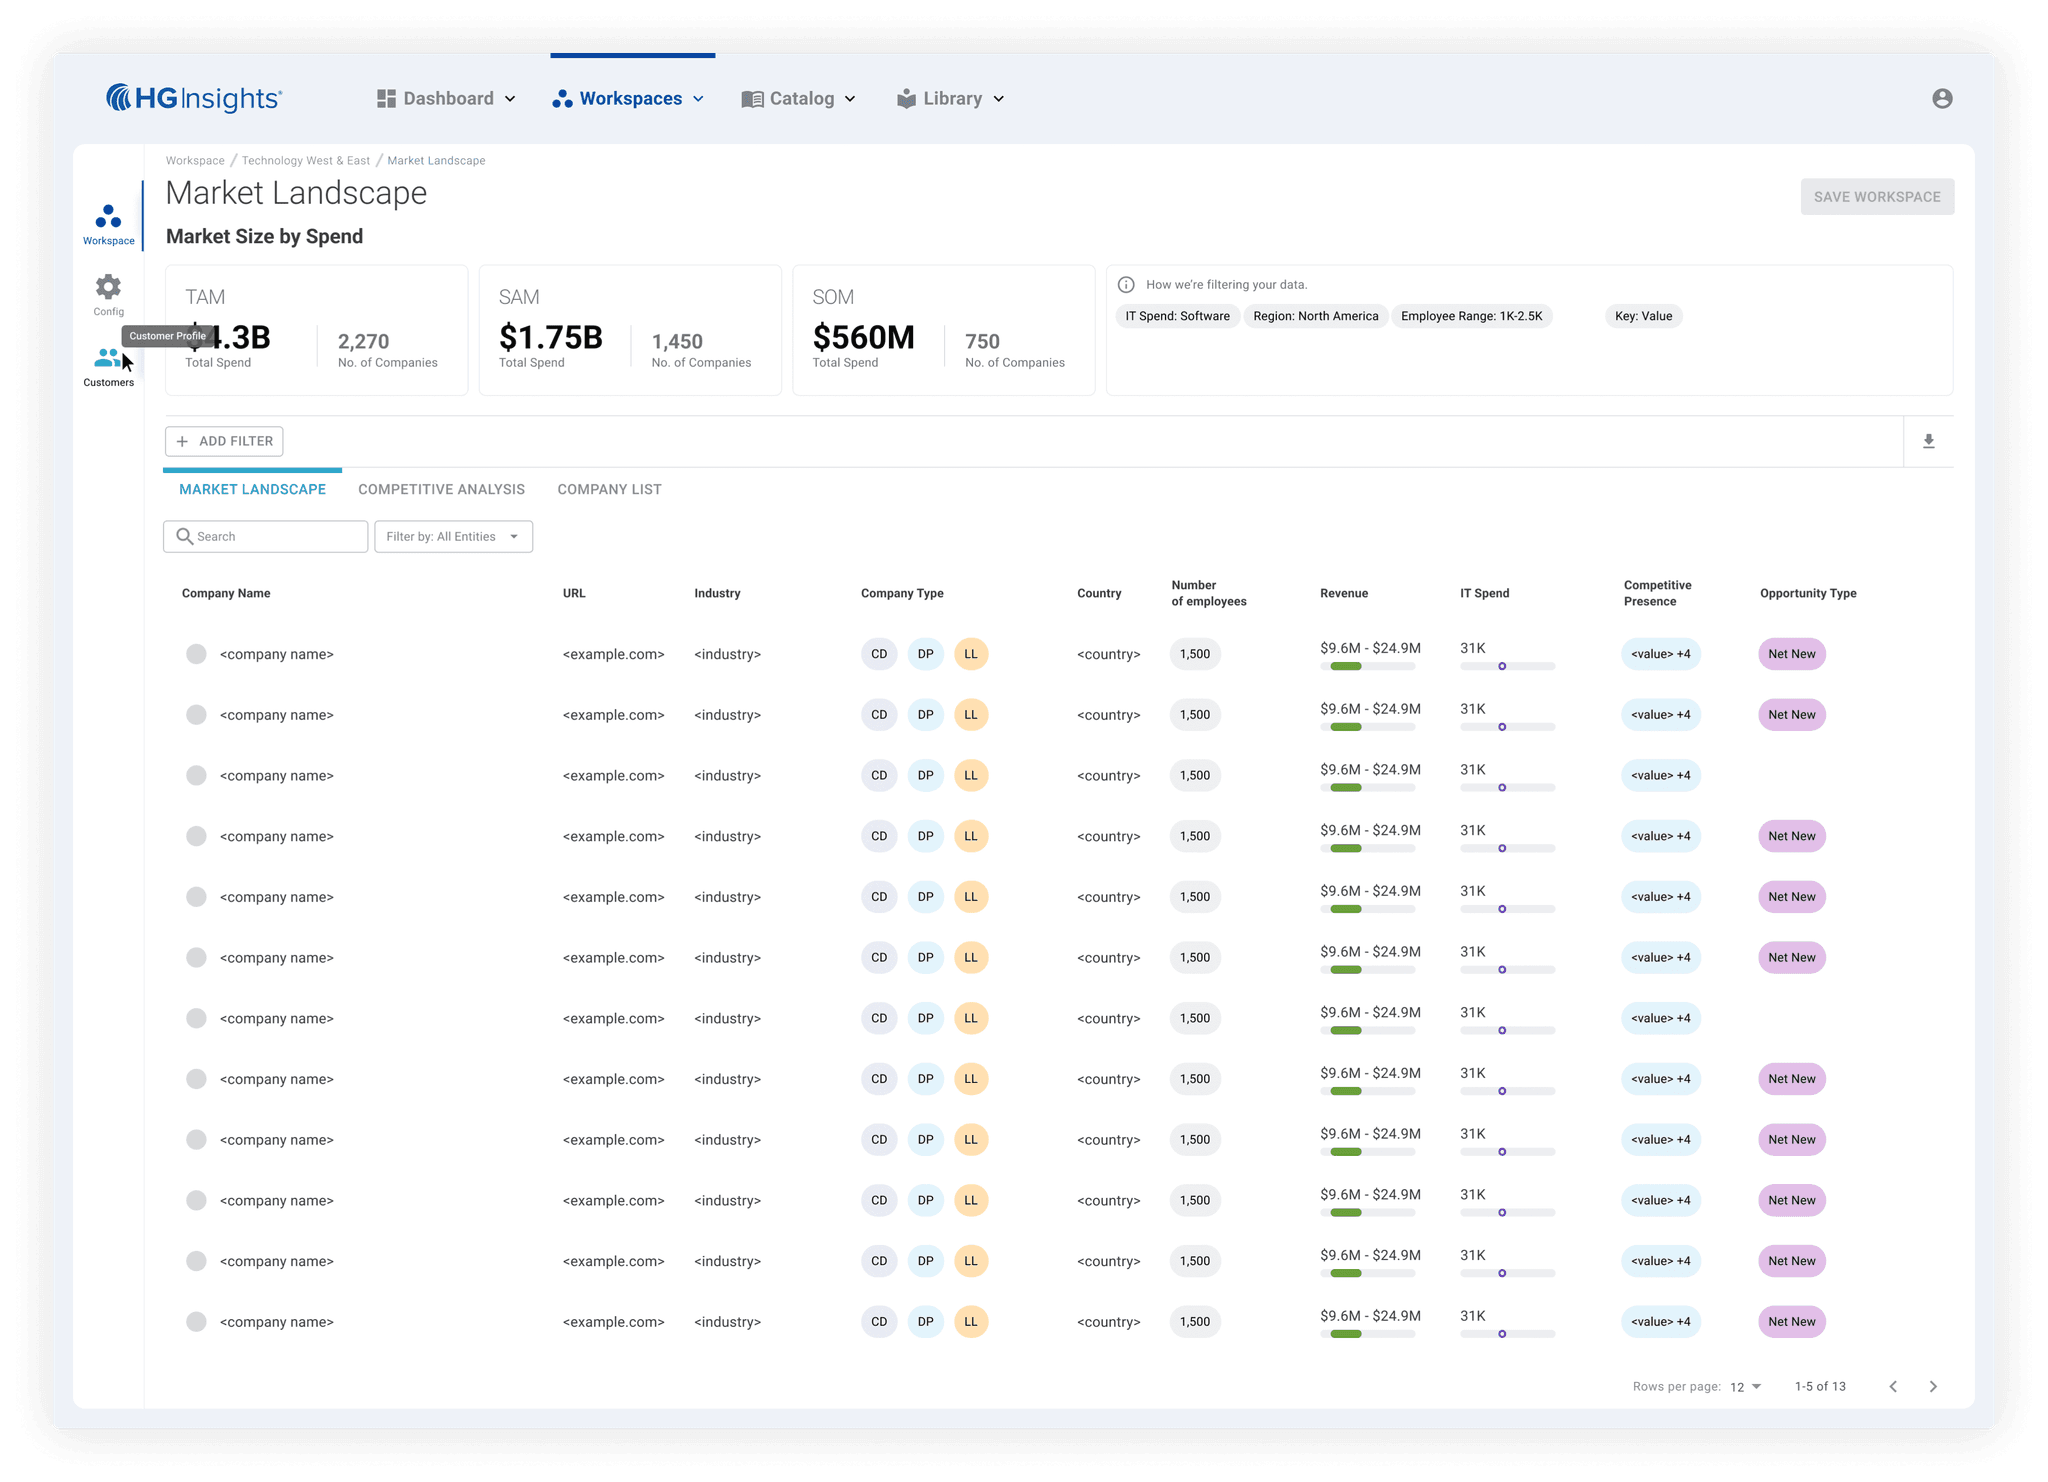This screenshot has width=2048, height=1482.
Task: Click the Save Workspace button
Action: pyautogui.click(x=1876, y=197)
